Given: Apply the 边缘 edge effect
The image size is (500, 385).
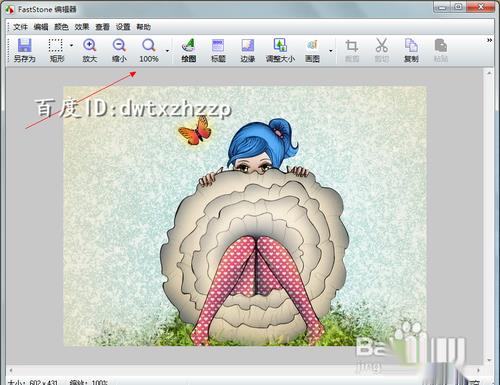Looking at the screenshot, I should coord(248,50).
